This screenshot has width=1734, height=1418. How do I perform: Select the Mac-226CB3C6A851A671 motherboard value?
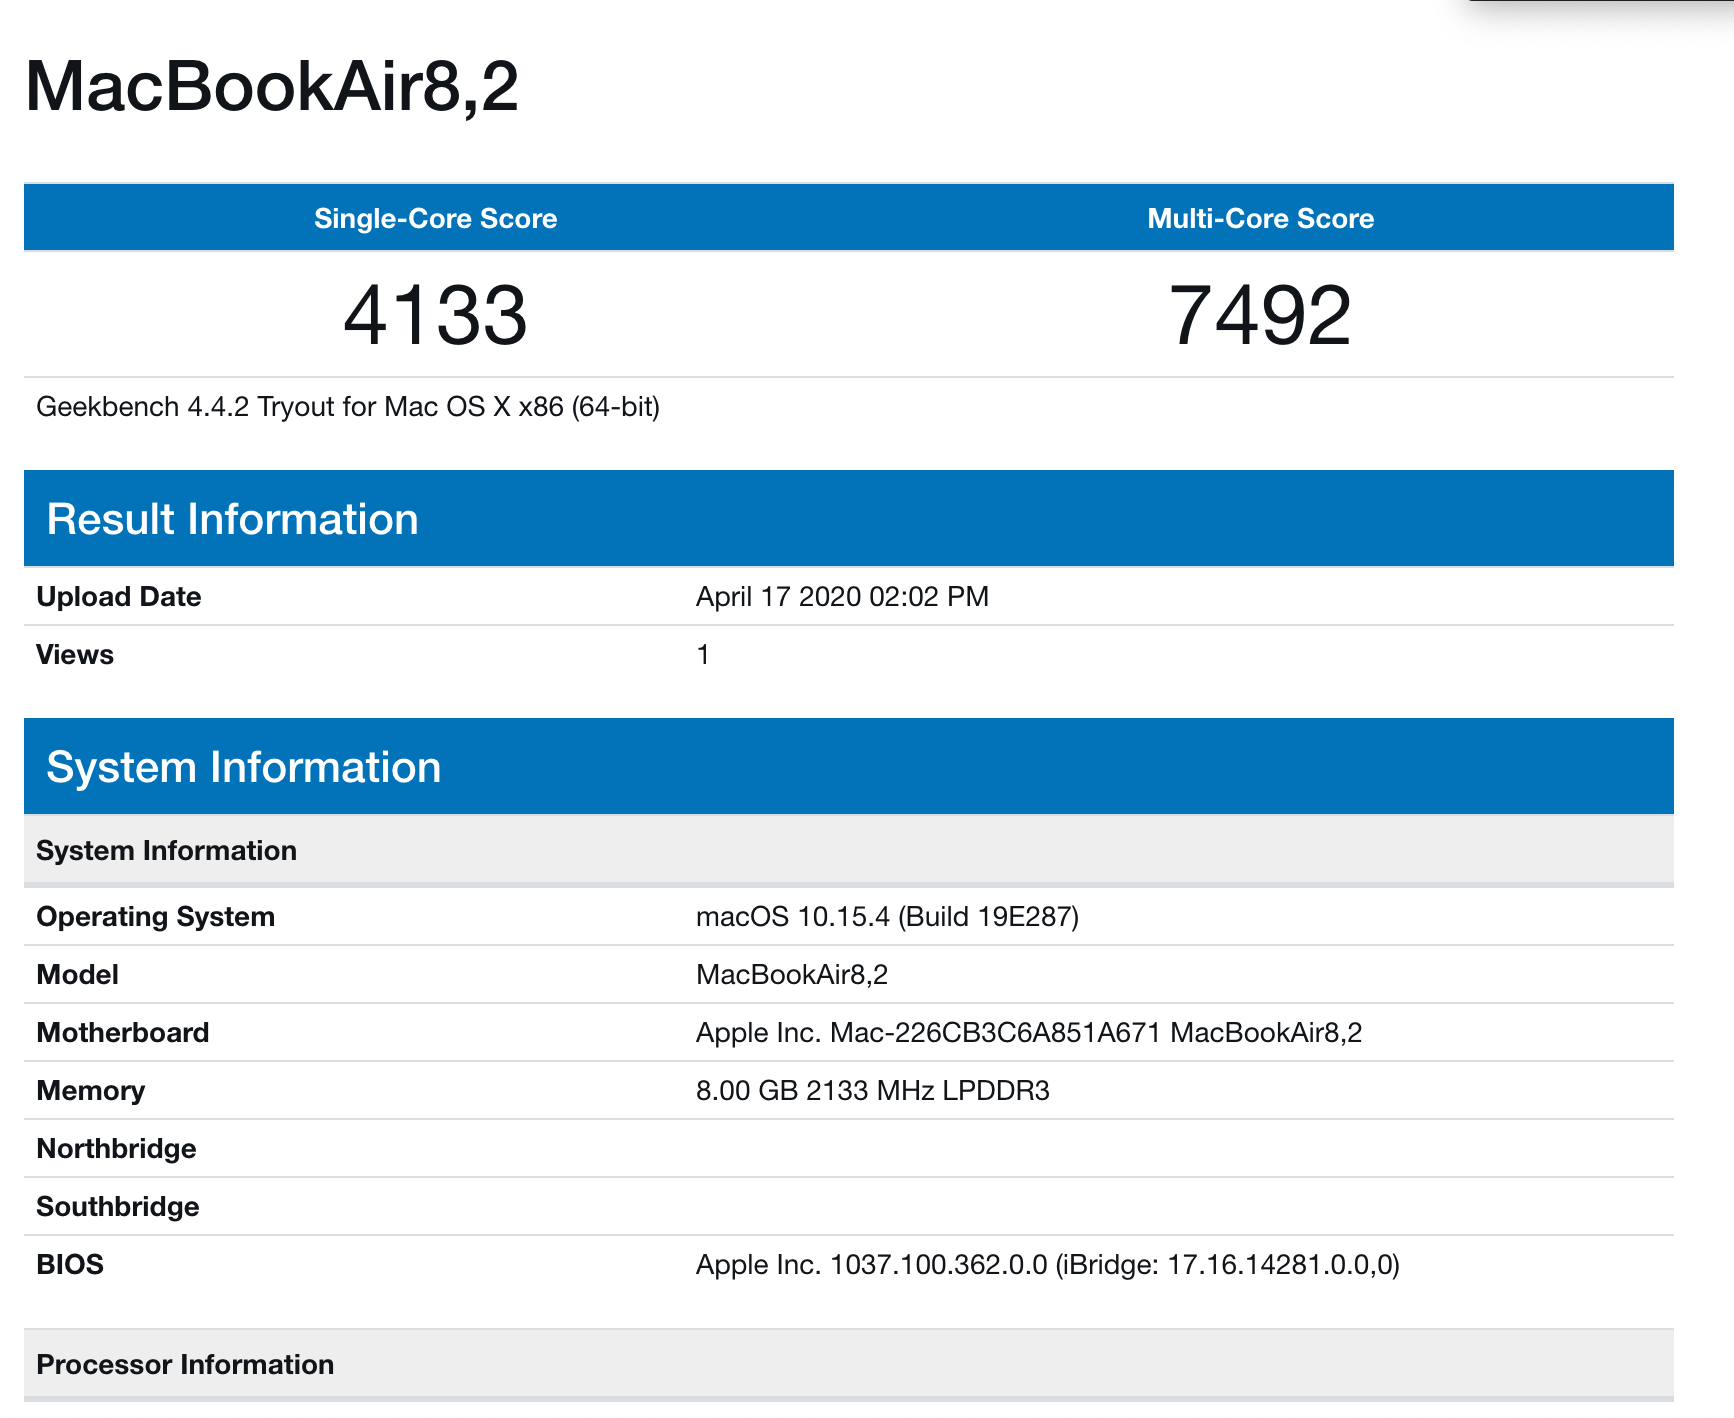[x=1029, y=1033]
